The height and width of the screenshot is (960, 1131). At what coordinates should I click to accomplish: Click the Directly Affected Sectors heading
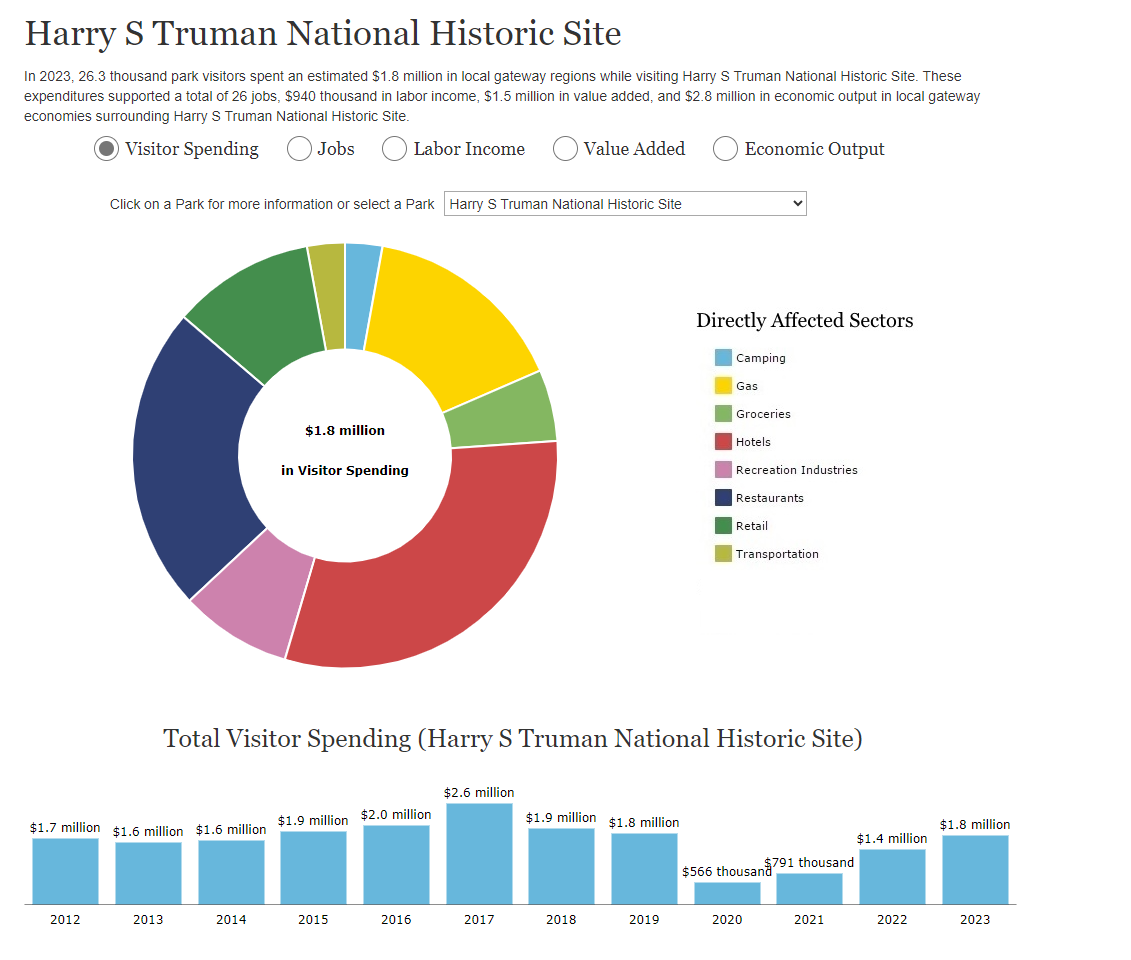tap(805, 320)
